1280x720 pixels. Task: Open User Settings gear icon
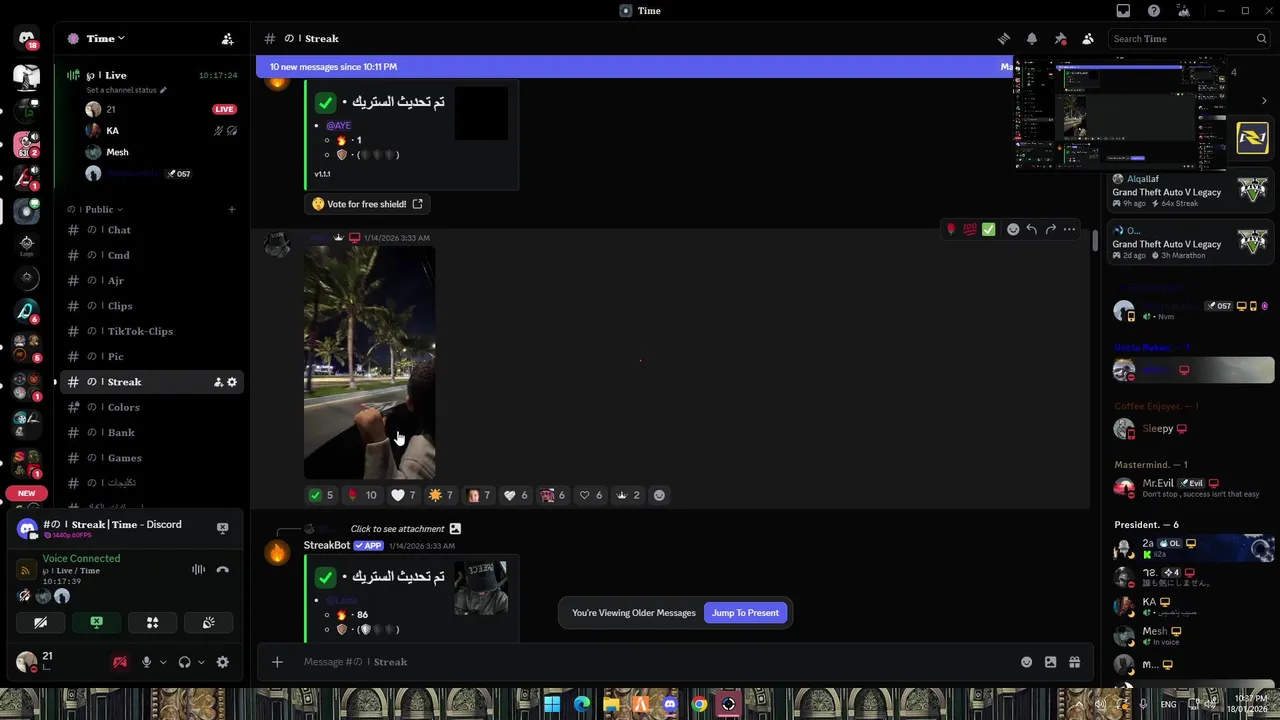pyautogui.click(x=223, y=662)
